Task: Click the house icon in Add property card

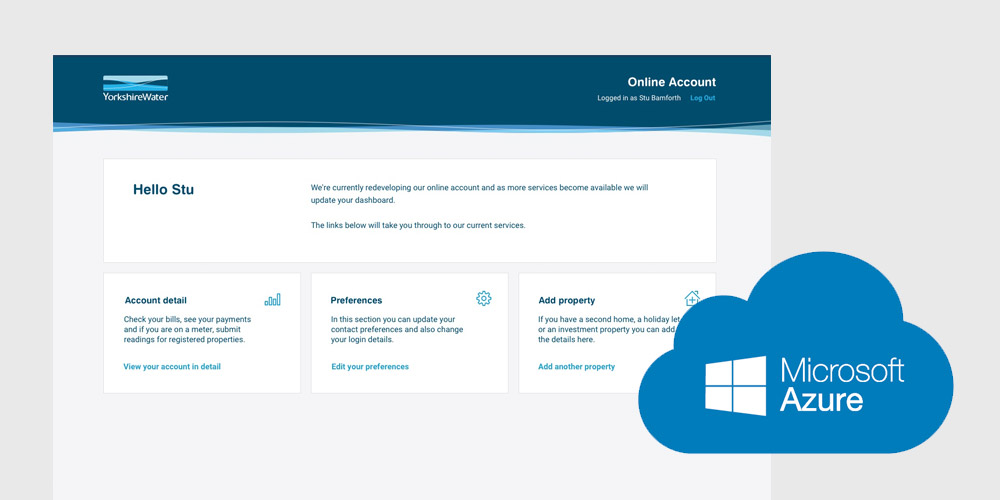Action: pyautogui.click(x=691, y=298)
